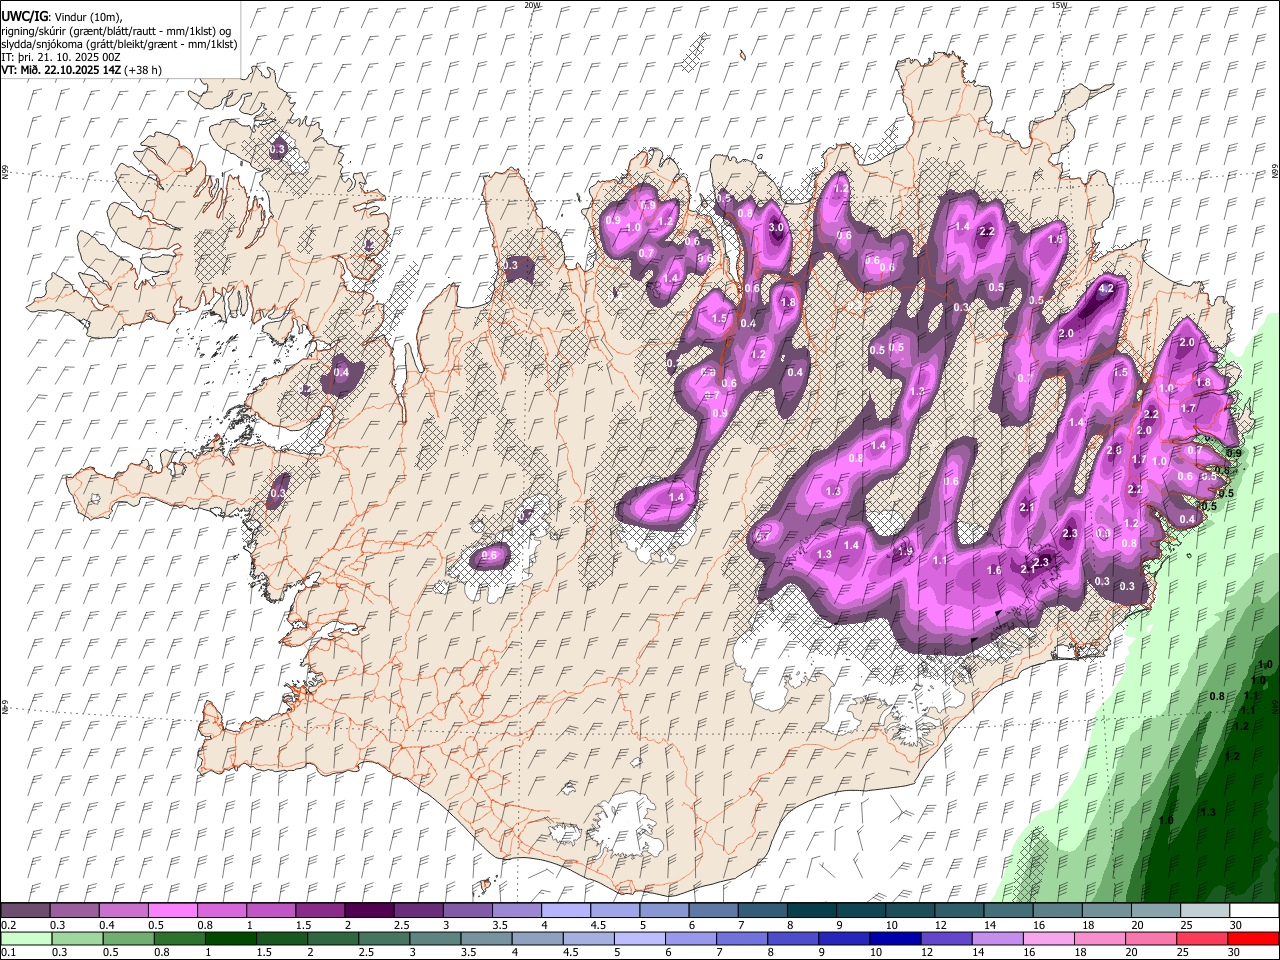The image size is (1280, 960).
Task: Select the 0.5–0.8 swatch in the rain legend
Action: [x=128, y=938]
